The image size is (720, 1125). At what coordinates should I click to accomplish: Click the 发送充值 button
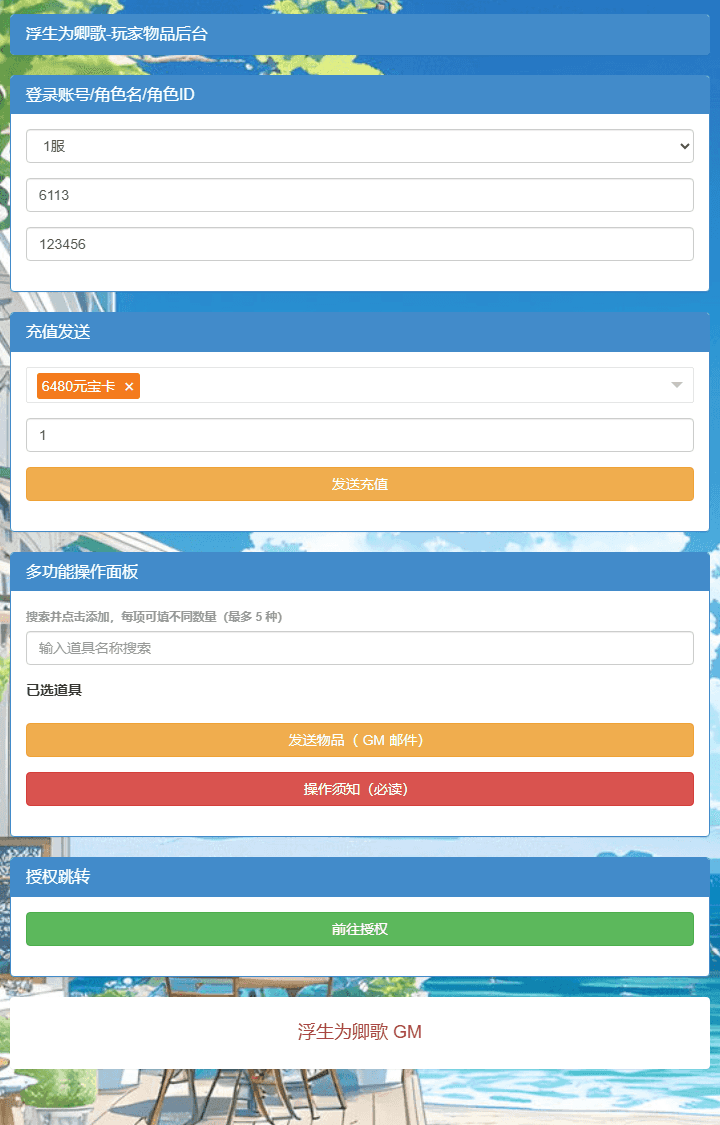(359, 484)
